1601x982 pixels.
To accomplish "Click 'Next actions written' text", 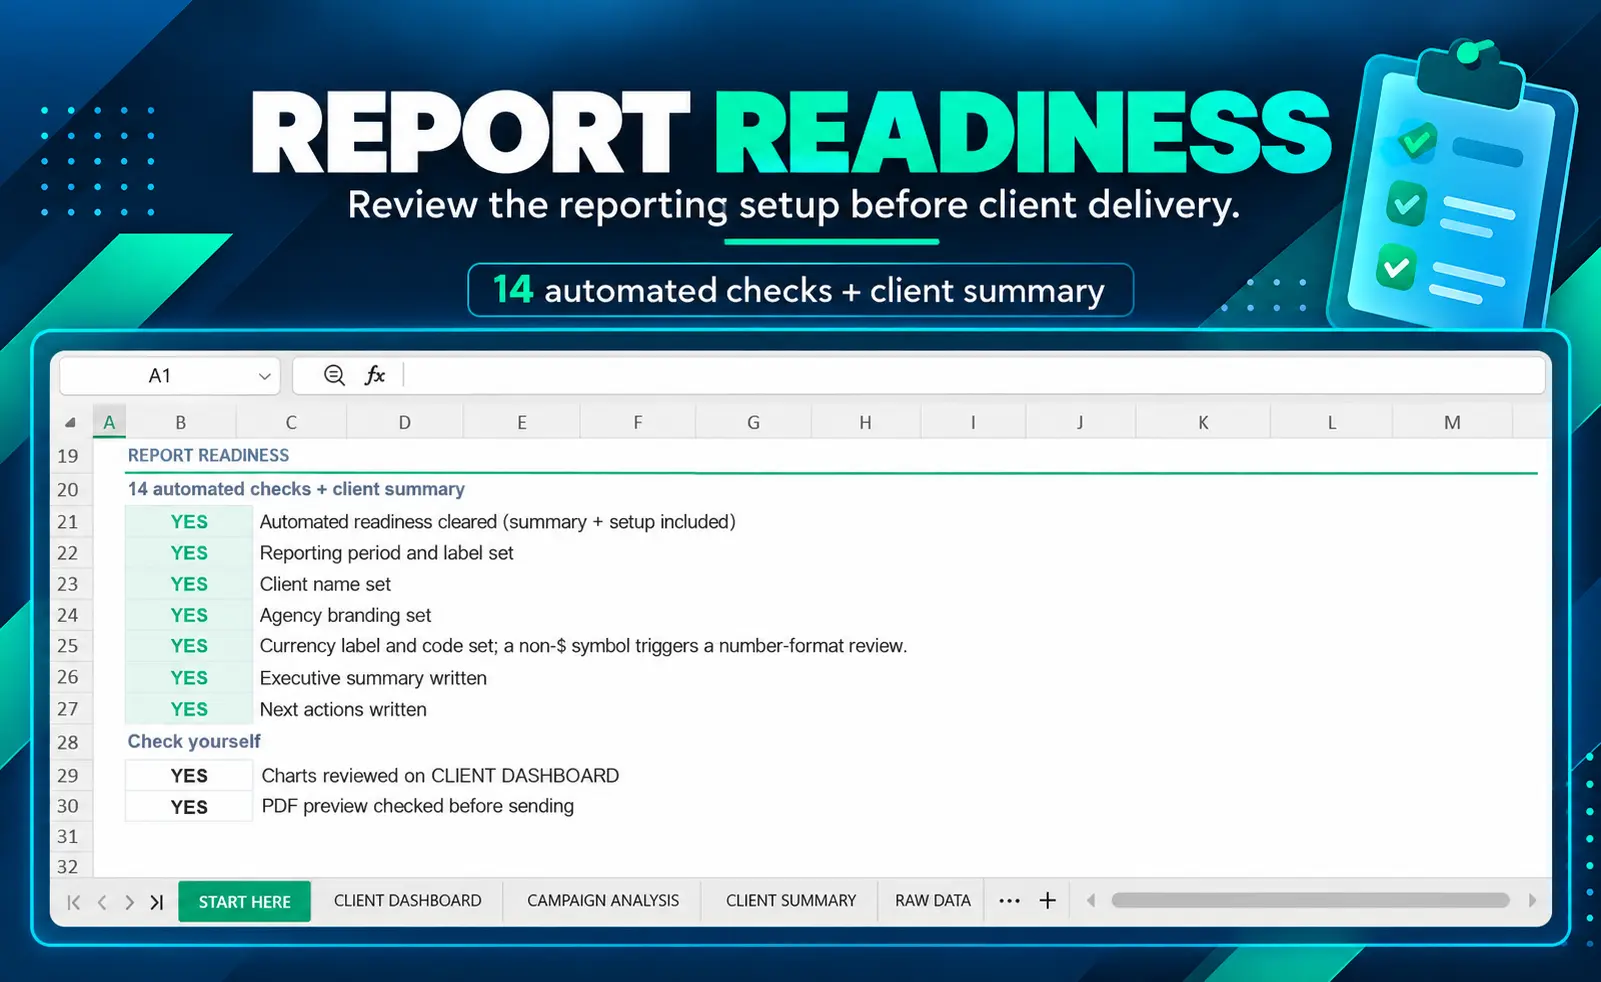I will pos(343,709).
